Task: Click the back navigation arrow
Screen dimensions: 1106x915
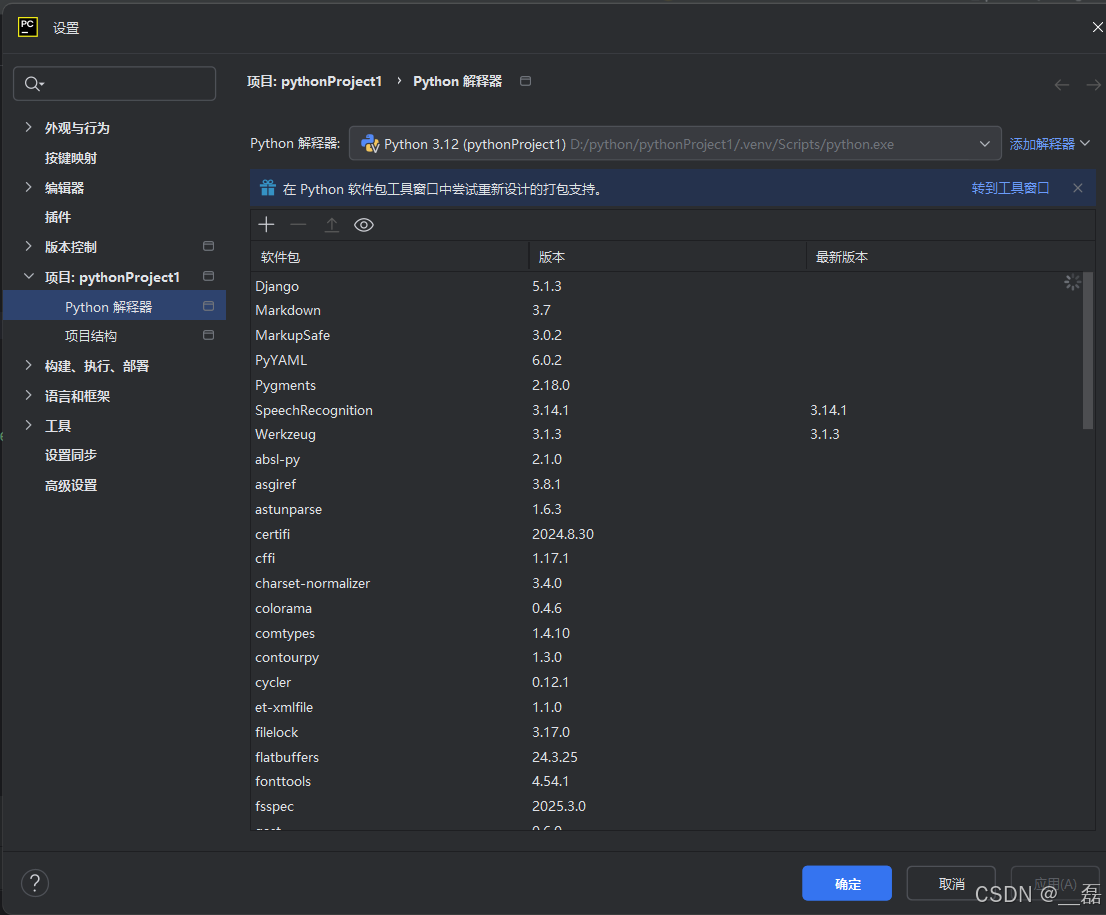Action: [1062, 85]
